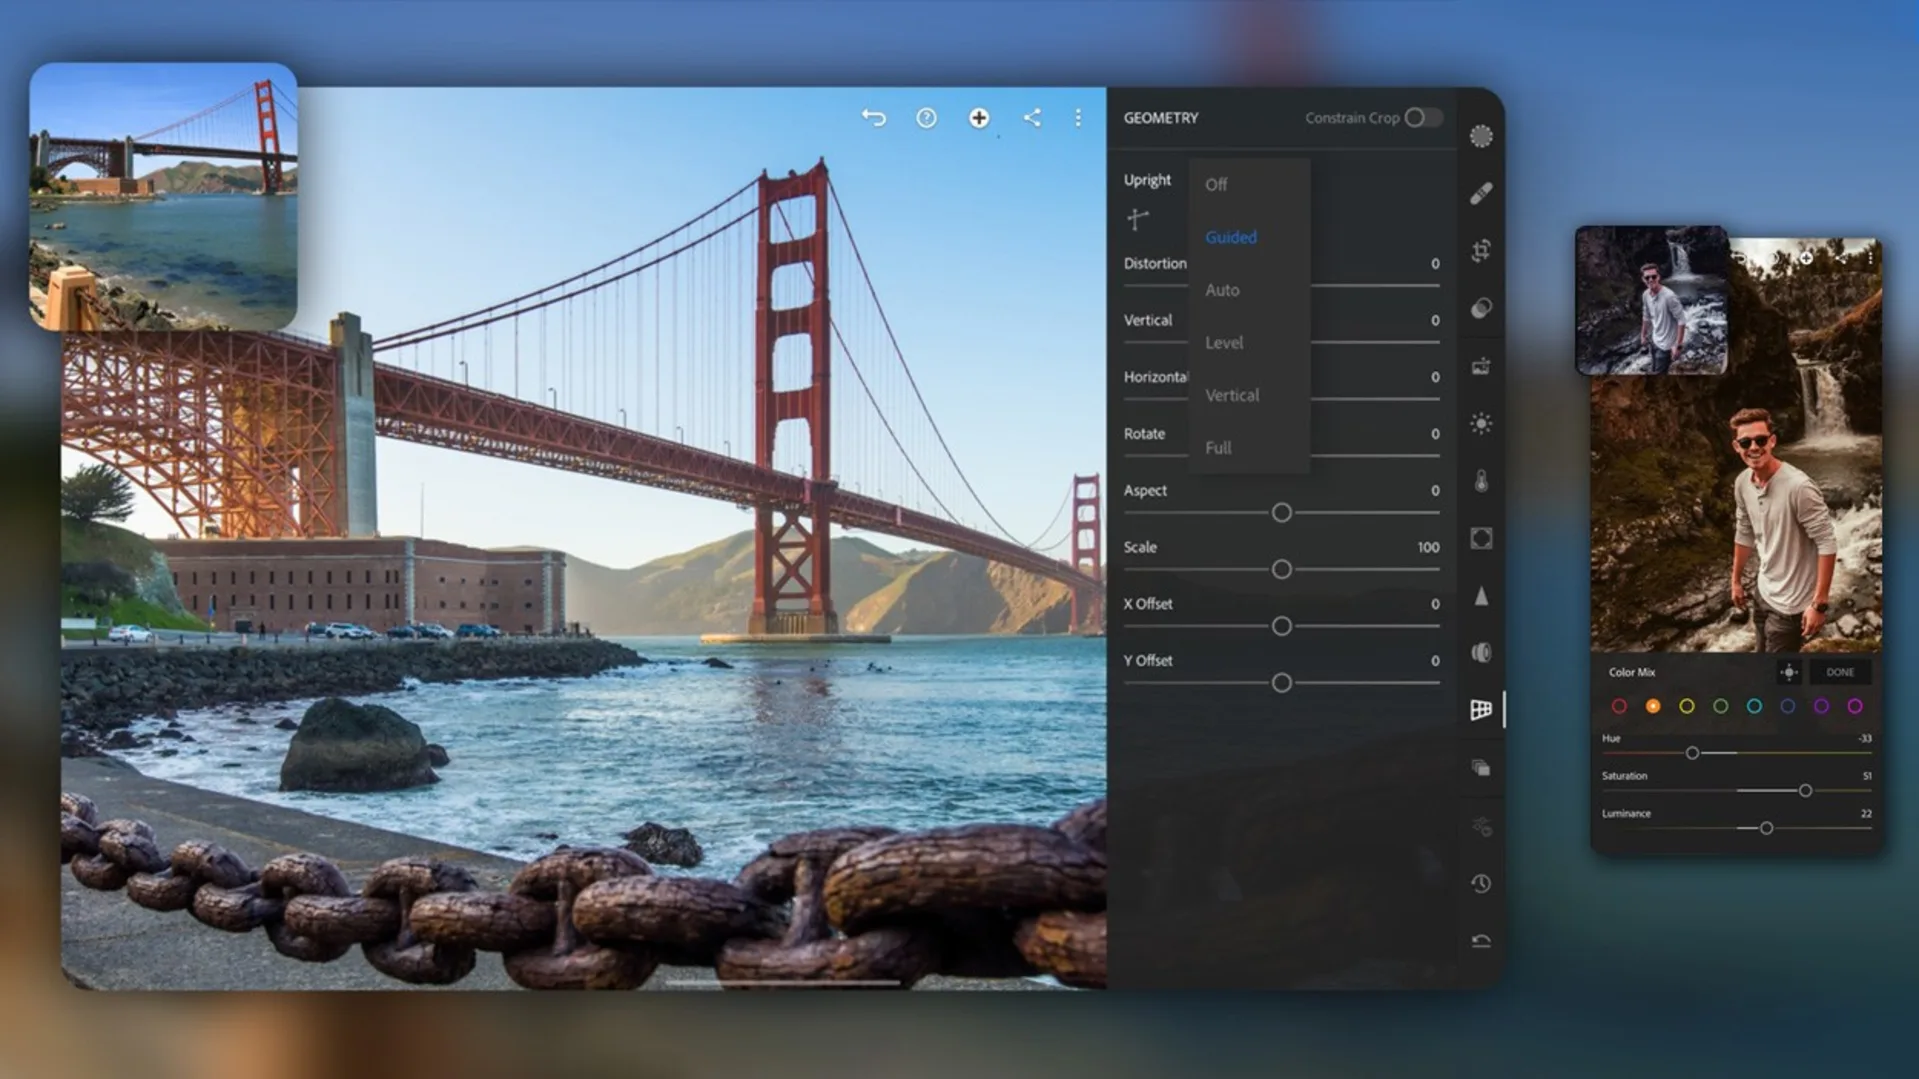Image resolution: width=1919 pixels, height=1079 pixels.
Task: Open the Color panel thermometer icon
Action: (x=1481, y=478)
